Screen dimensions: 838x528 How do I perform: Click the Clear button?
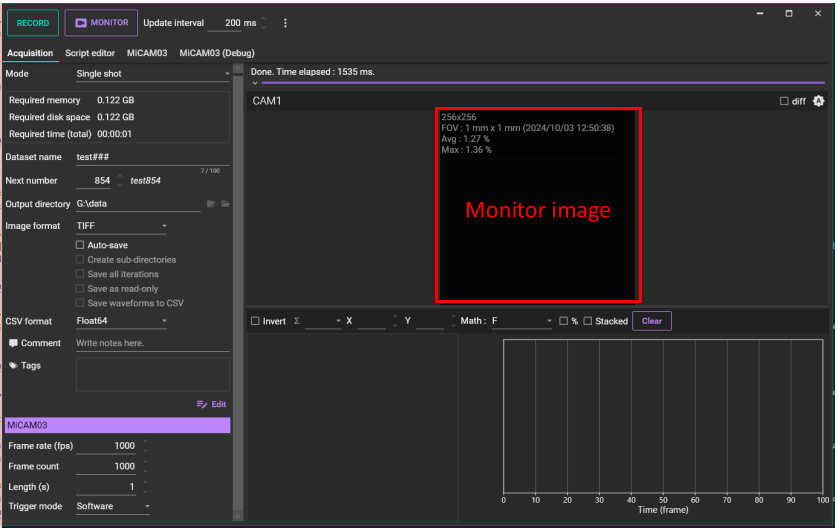point(651,321)
